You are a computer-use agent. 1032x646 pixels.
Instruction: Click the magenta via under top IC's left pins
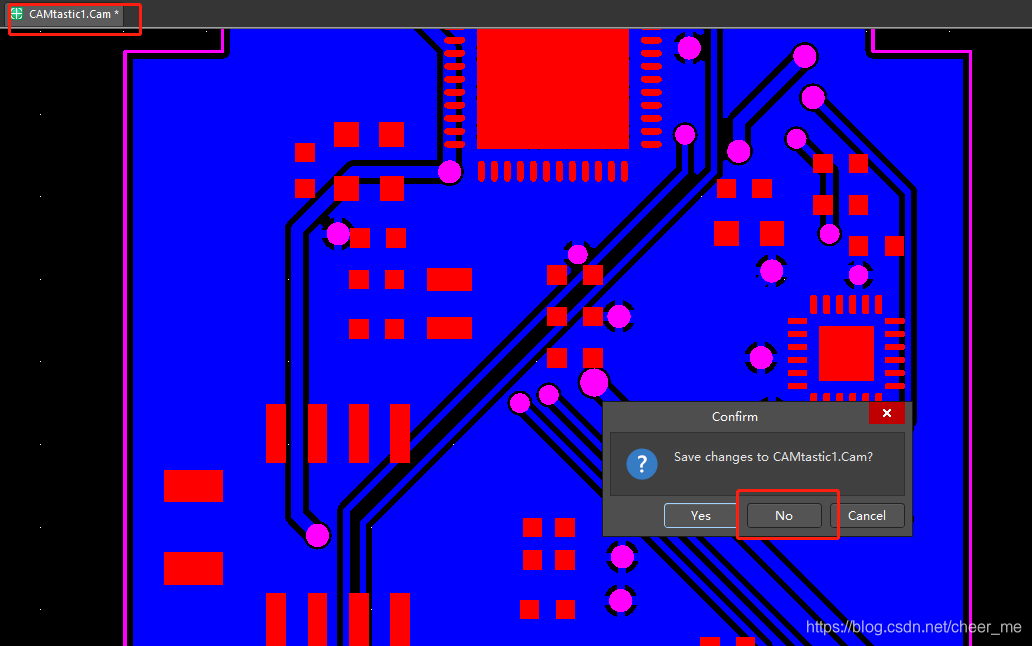(x=450, y=172)
